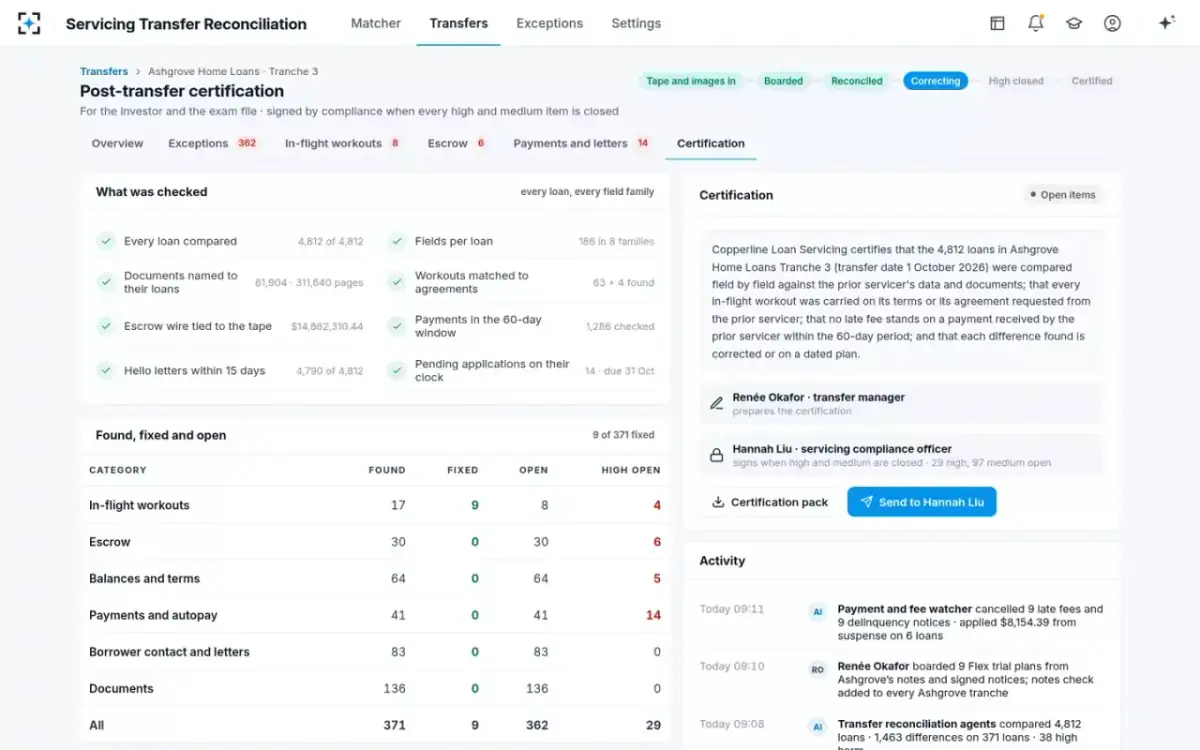This screenshot has height=750, width=1200.
Task: Click the check icon beside Fields per loan
Action: tap(396, 241)
